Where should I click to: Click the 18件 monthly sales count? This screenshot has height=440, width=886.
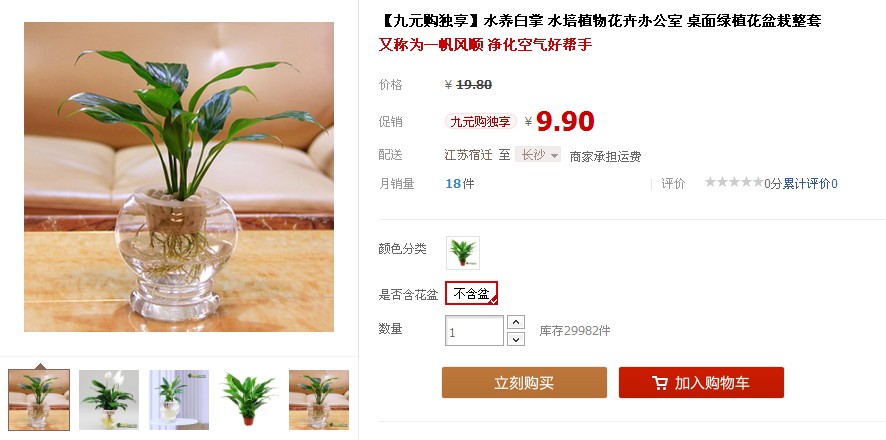point(459,184)
